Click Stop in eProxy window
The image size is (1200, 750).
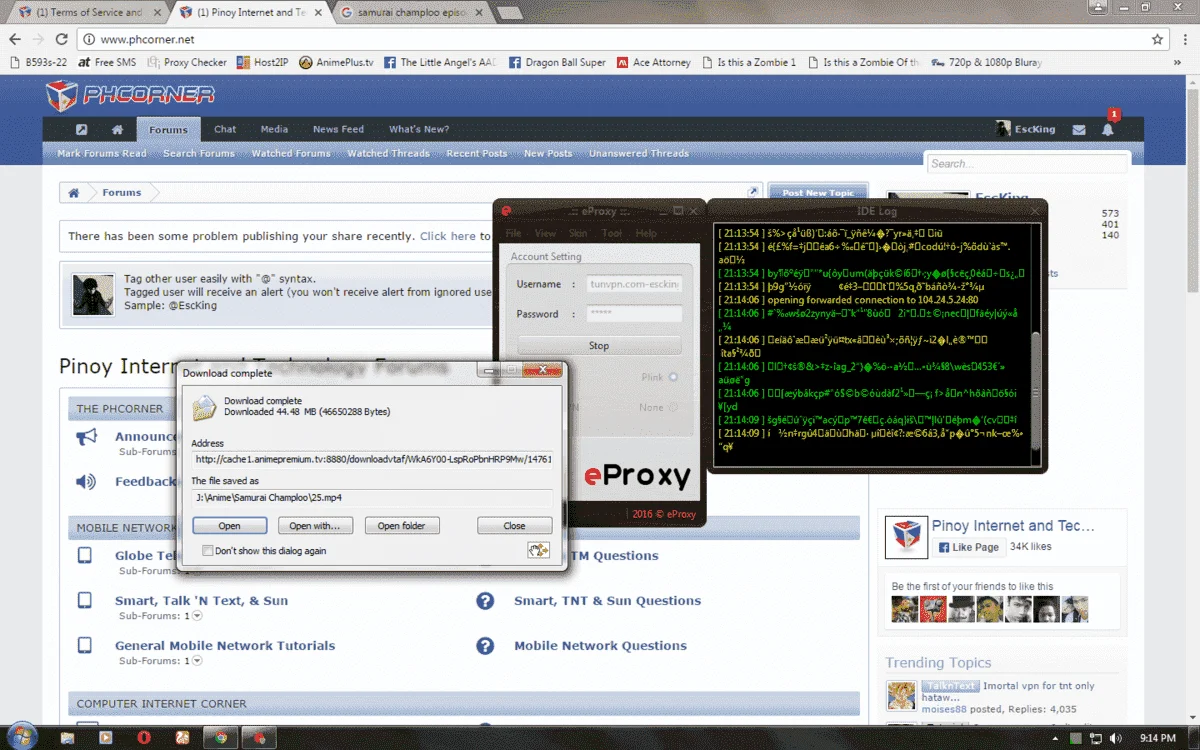pyautogui.click(x=599, y=345)
